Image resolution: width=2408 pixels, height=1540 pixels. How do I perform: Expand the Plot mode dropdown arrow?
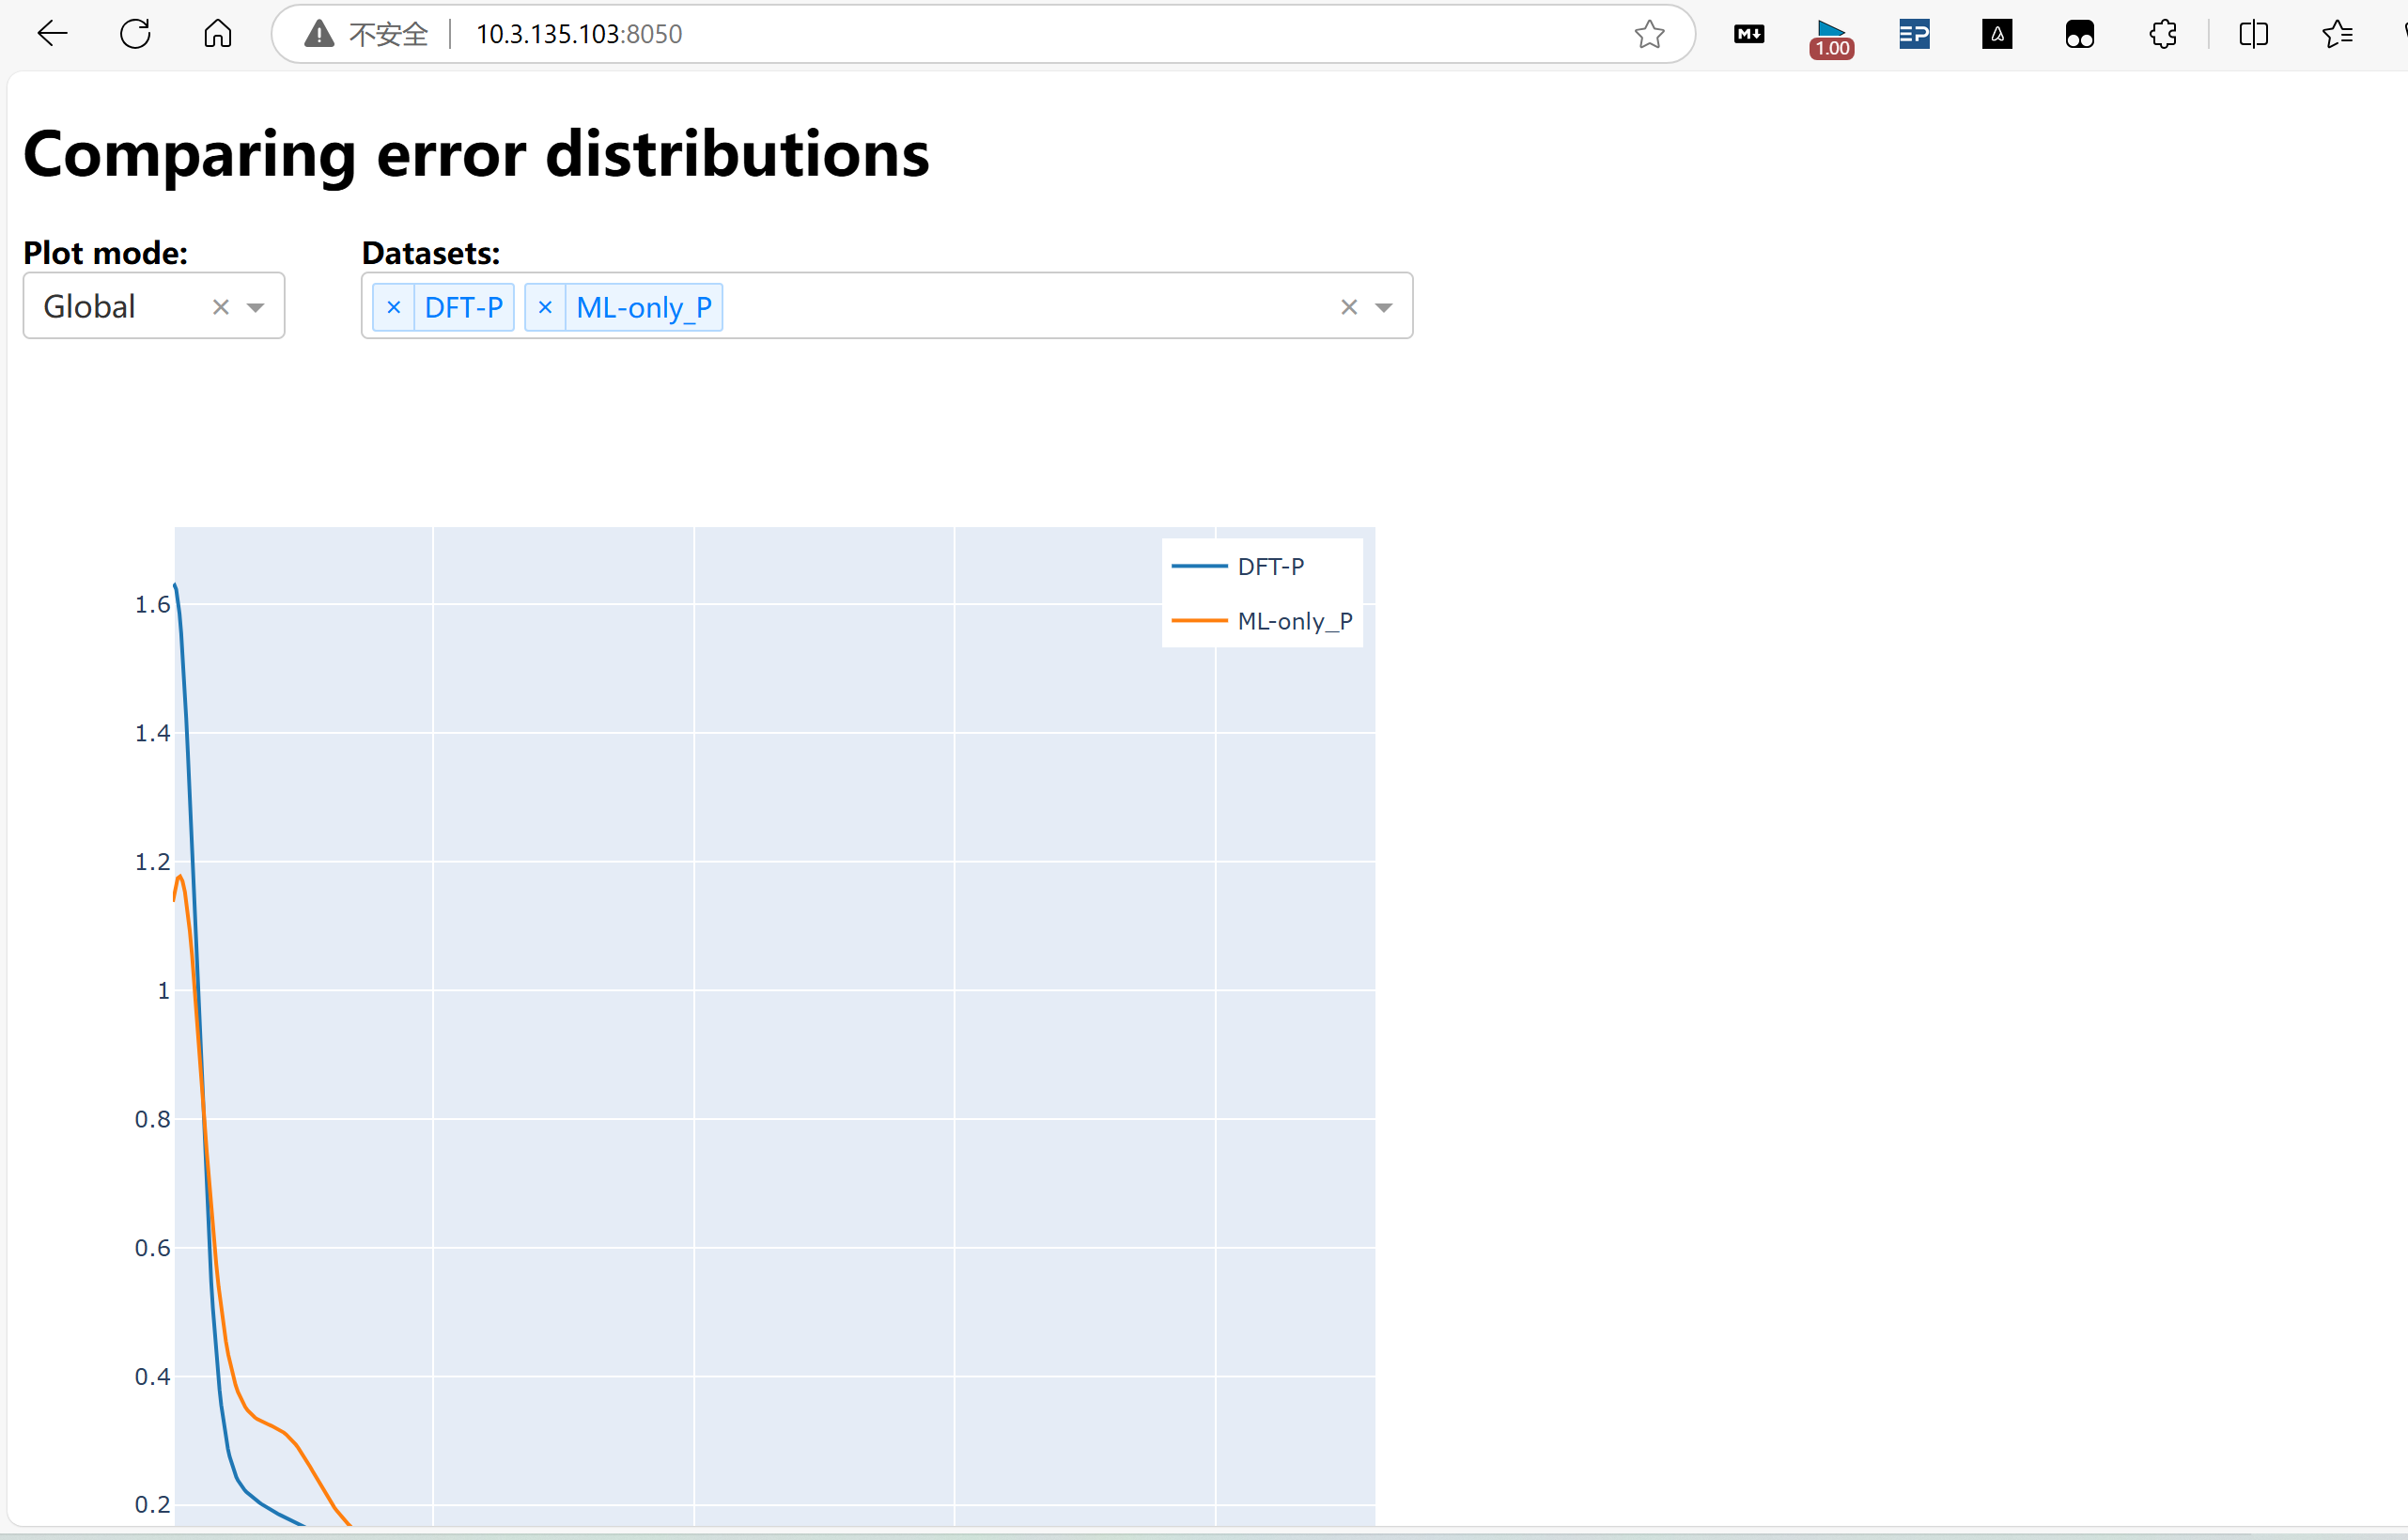point(256,308)
